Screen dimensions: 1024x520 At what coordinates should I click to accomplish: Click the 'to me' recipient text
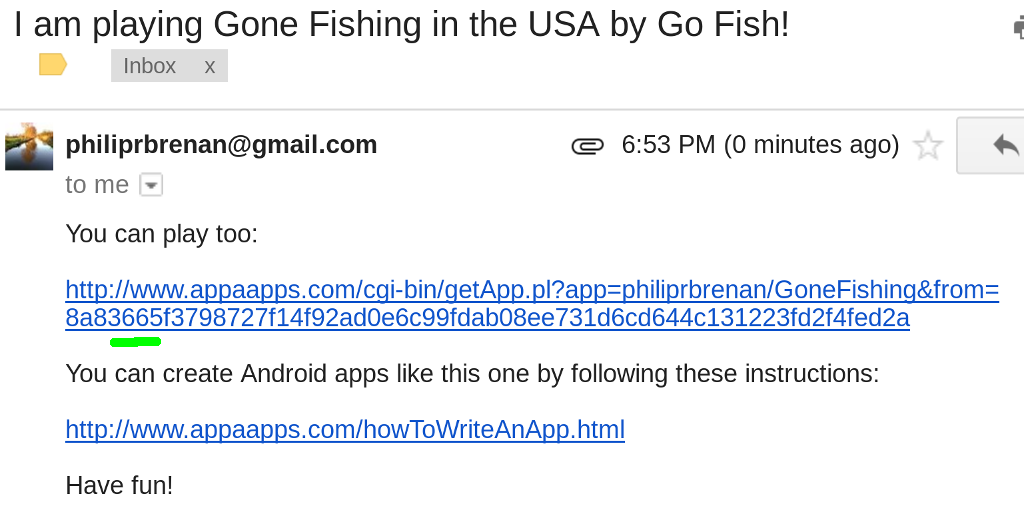[97, 185]
